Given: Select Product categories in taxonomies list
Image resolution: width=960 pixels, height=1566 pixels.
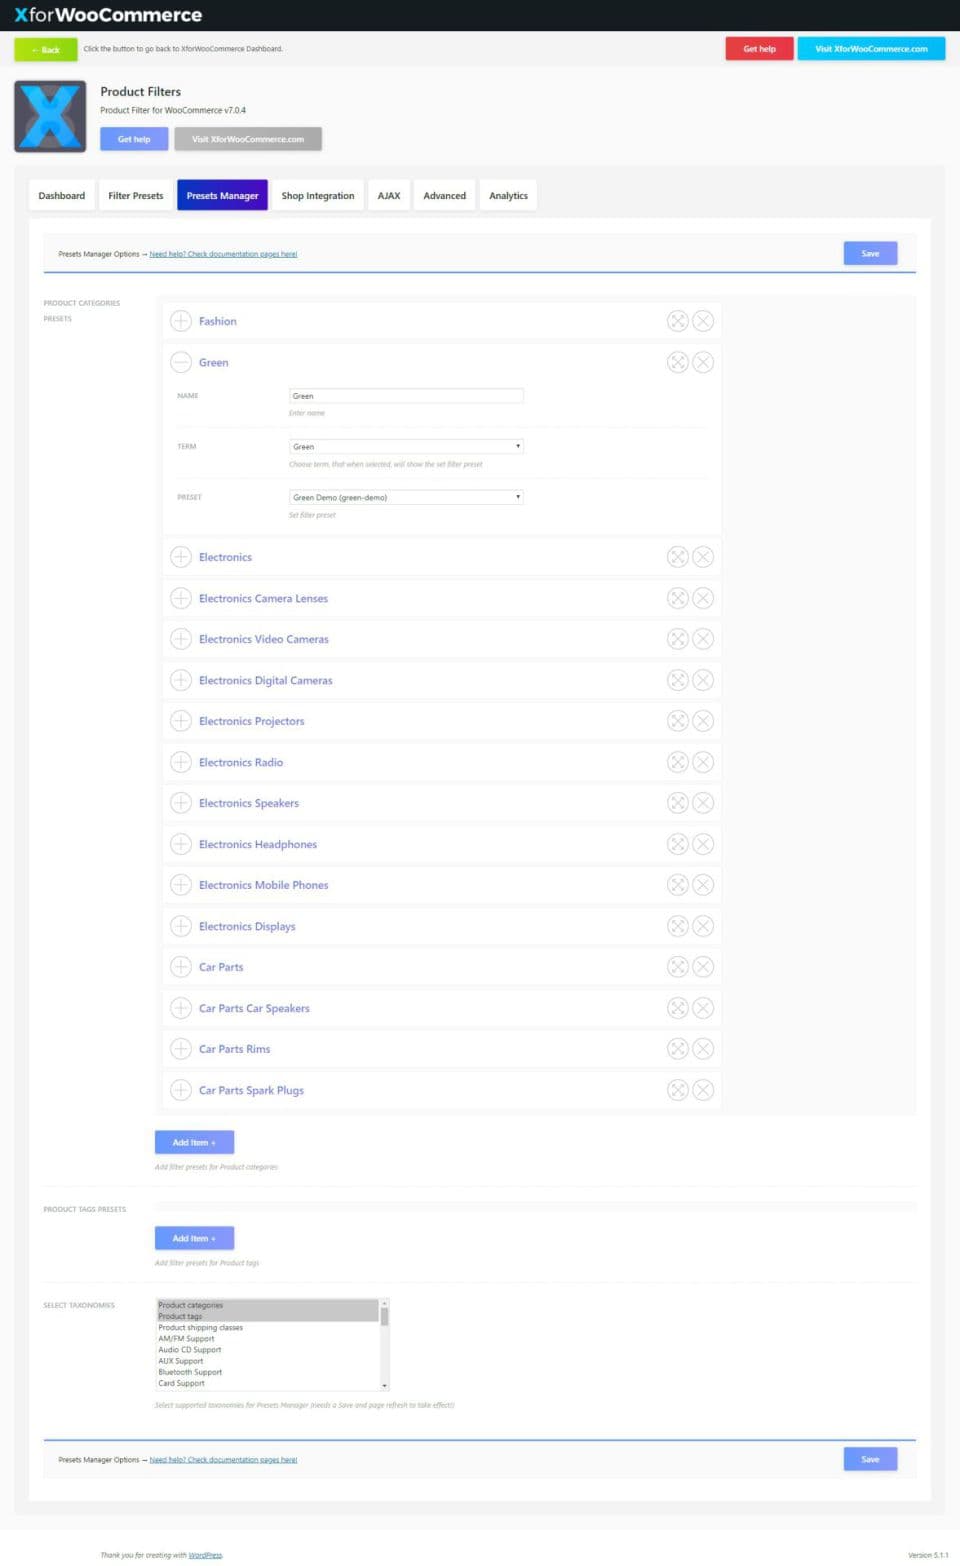Looking at the screenshot, I should (x=267, y=1305).
